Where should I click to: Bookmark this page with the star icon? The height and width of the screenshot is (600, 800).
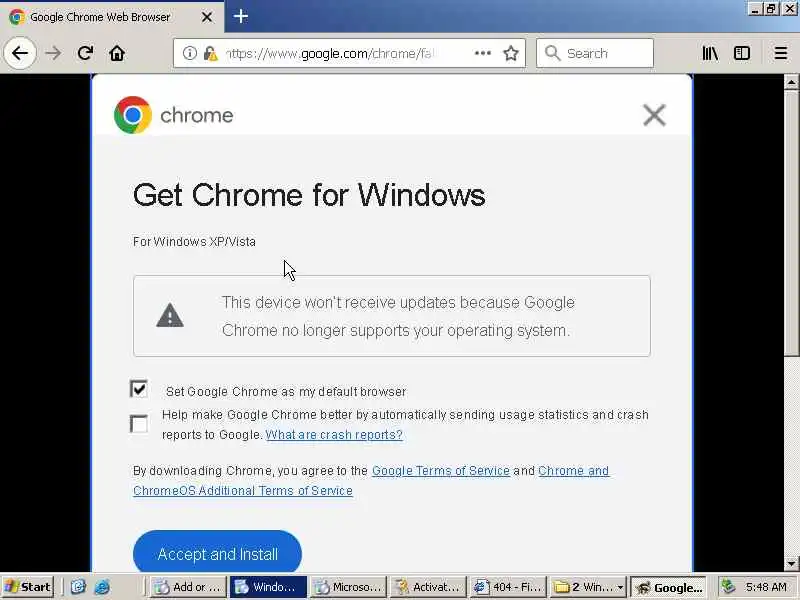click(x=511, y=53)
